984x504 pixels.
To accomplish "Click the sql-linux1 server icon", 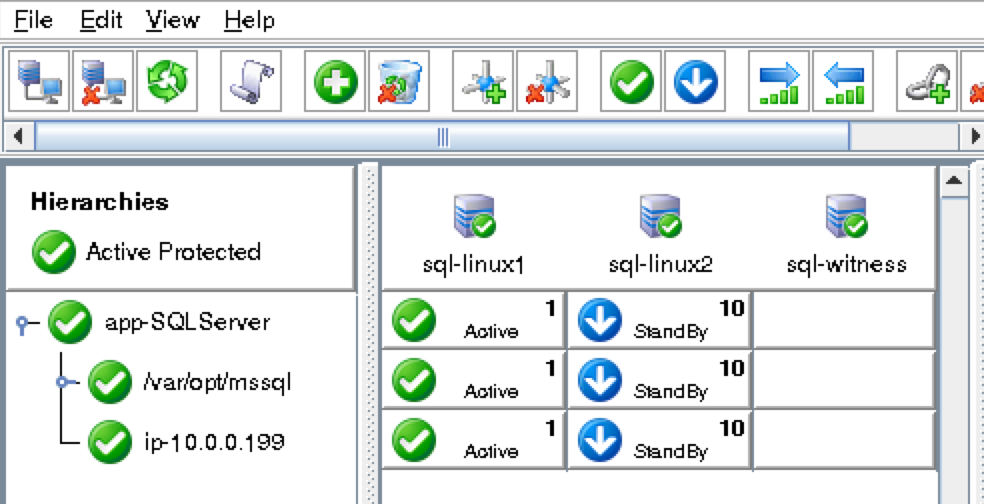I will pos(474,217).
